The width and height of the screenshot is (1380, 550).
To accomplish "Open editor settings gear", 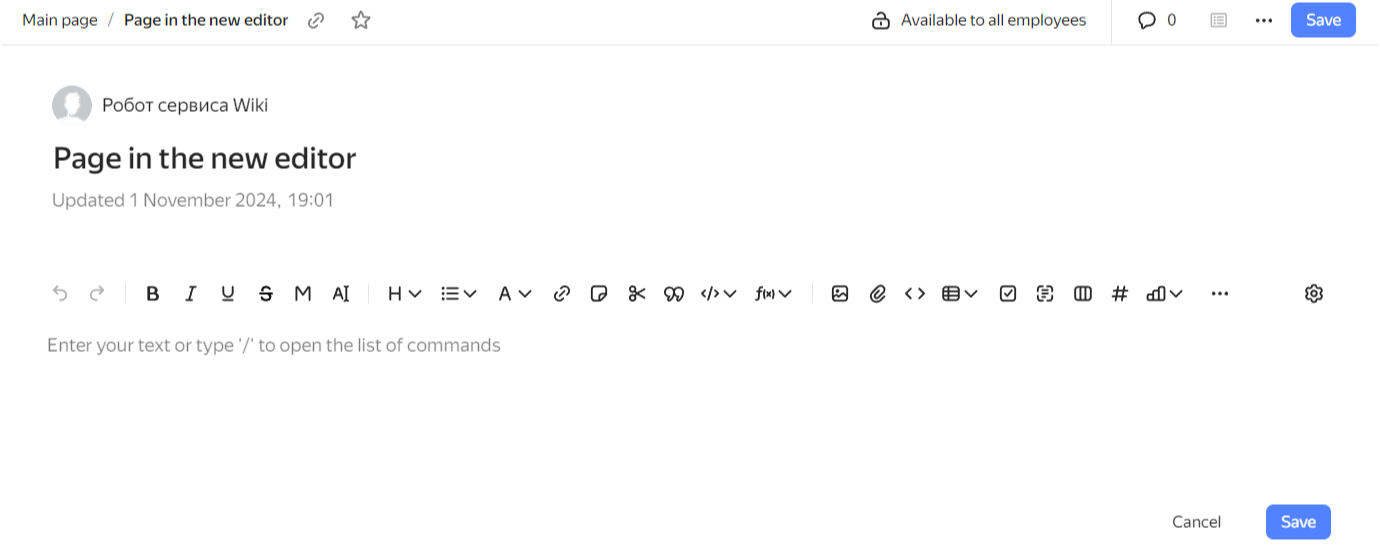I will coord(1314,294).
